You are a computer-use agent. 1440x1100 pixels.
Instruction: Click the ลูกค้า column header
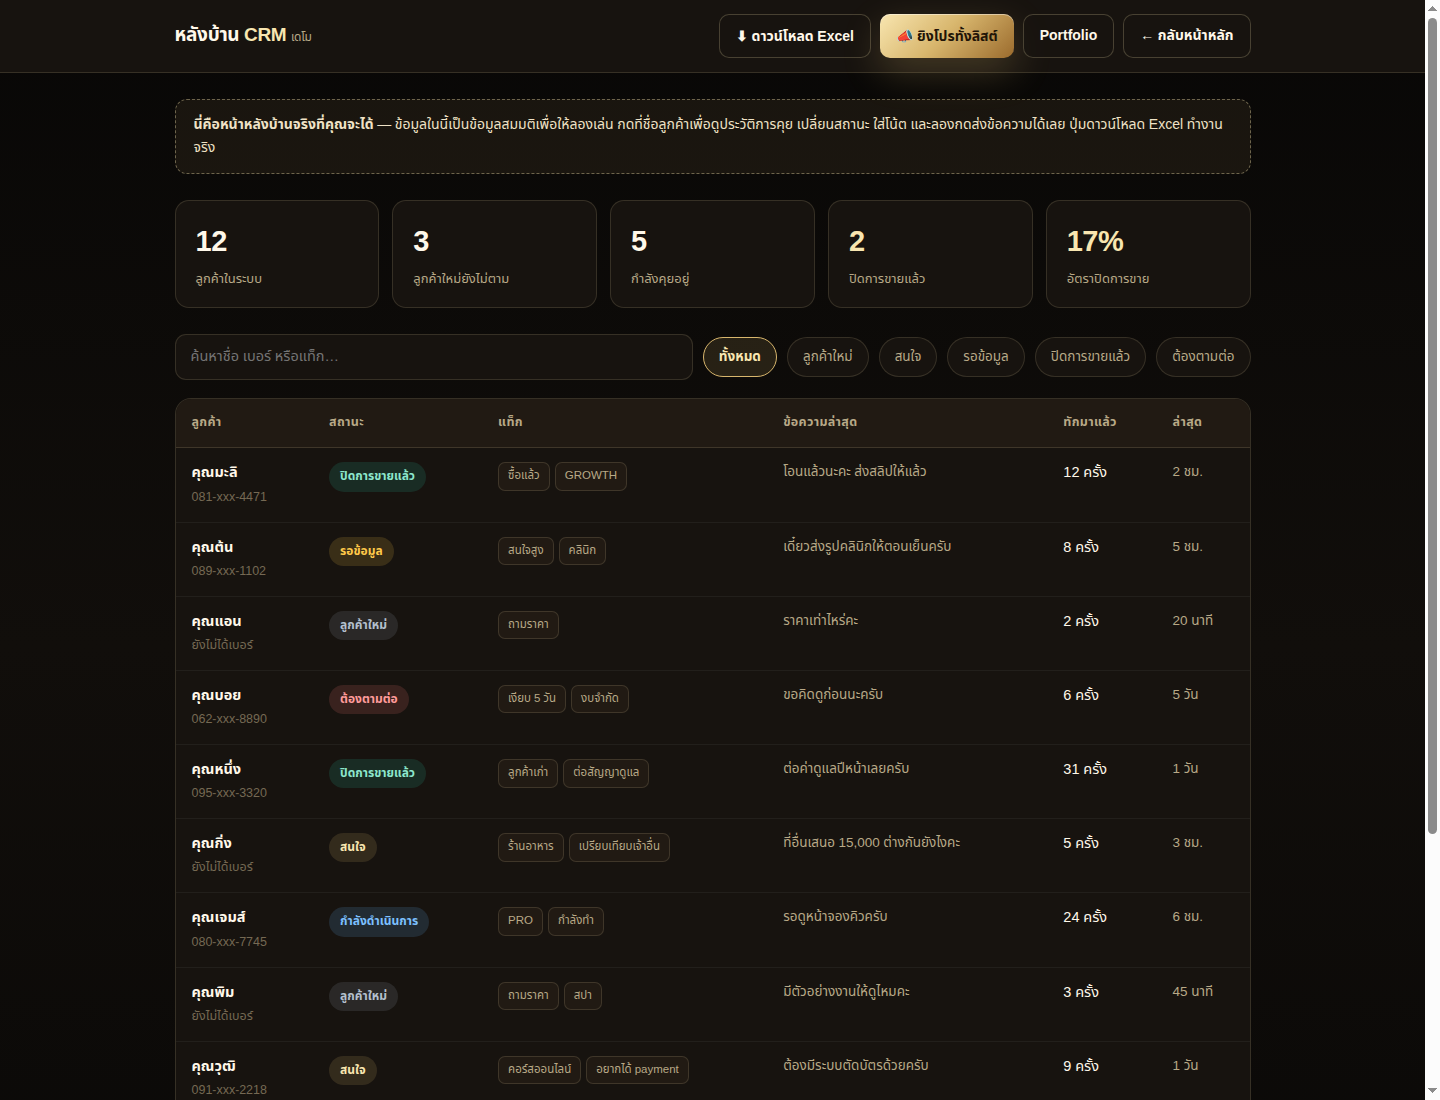206,422
